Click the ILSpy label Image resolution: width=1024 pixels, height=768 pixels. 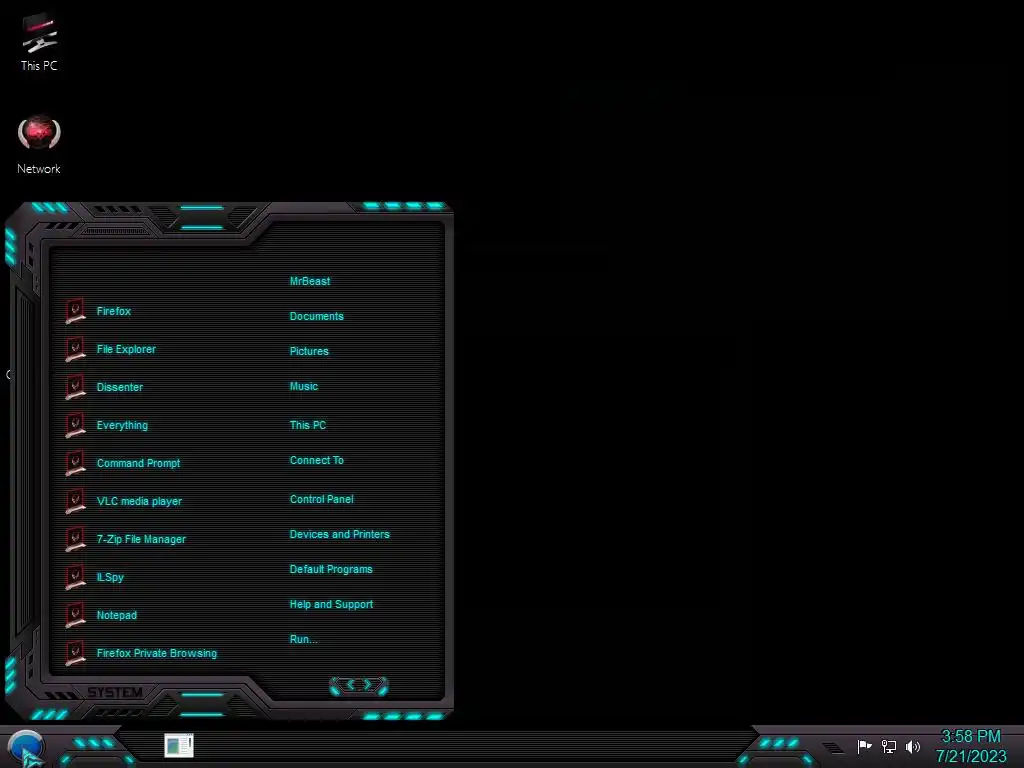(x=110, y=577)
